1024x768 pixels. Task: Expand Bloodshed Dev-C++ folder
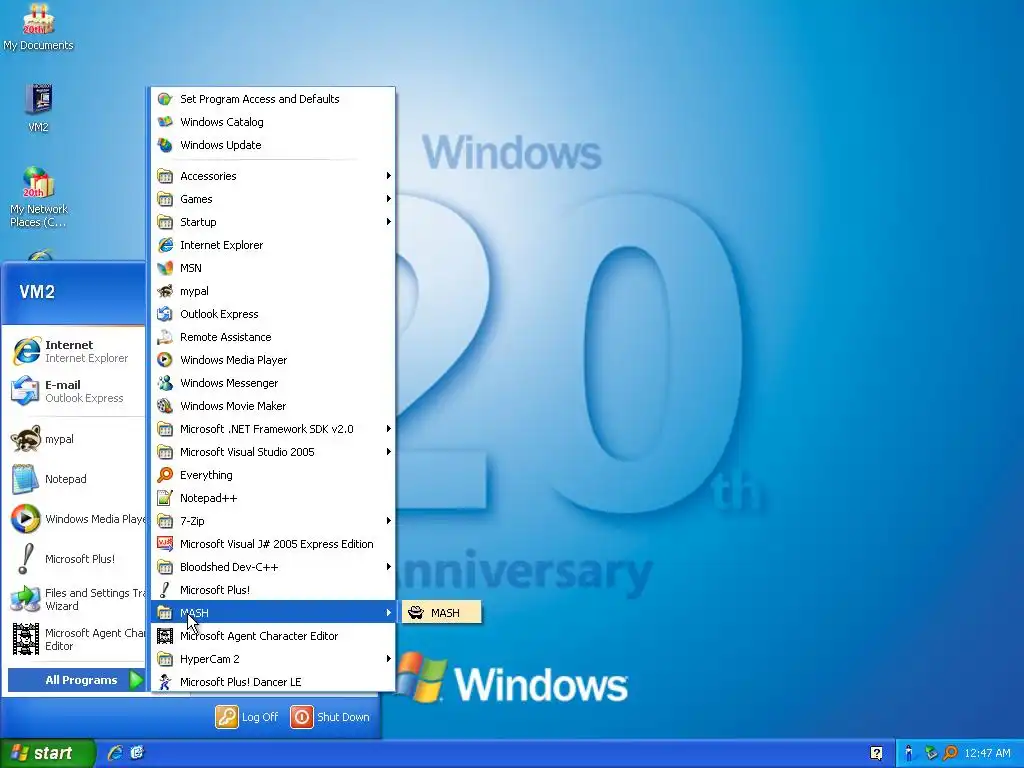point(273,567)
